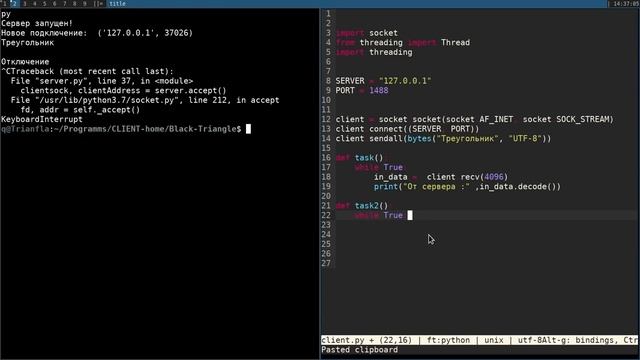Viewport: 640px width, 360px height.
Task: Click the '^CTraceback (most recent call last)' line
Action: point(87,71)
